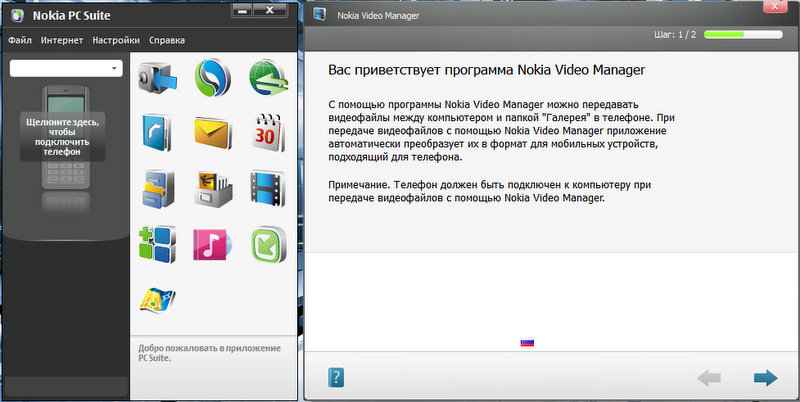Screen dimensions: 800x402
Task: Open Messages envelope icon
Action: [213, 133]
